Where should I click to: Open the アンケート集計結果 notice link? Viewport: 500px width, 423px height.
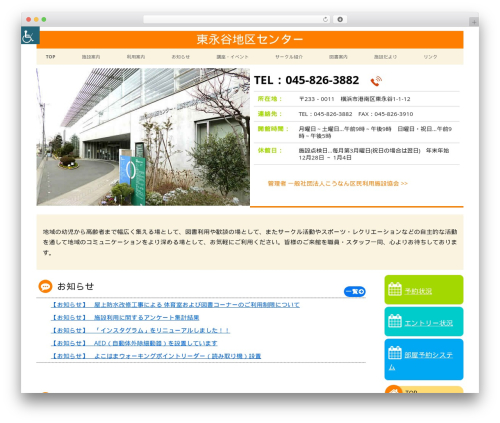pyautogui.click(x=125, y=317)
